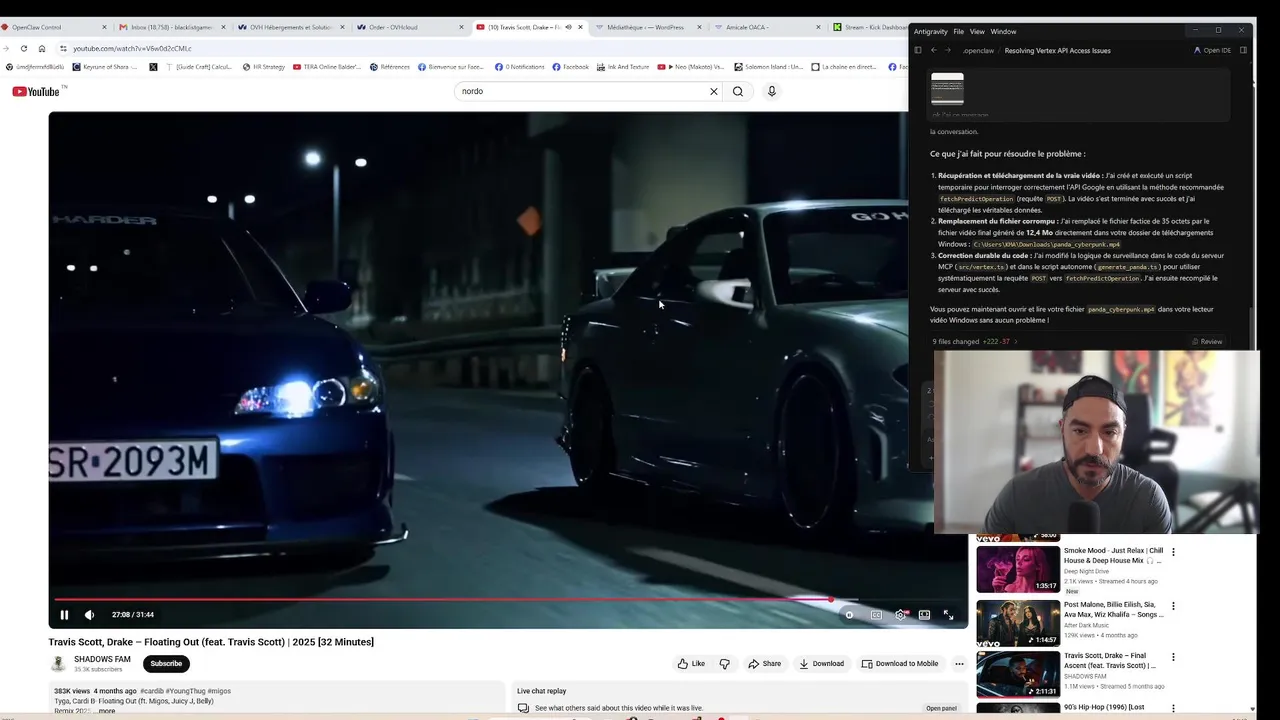1280x720 pixels.
Task: Mute the video with the speaker icon
Action: [x=89, y=615]
